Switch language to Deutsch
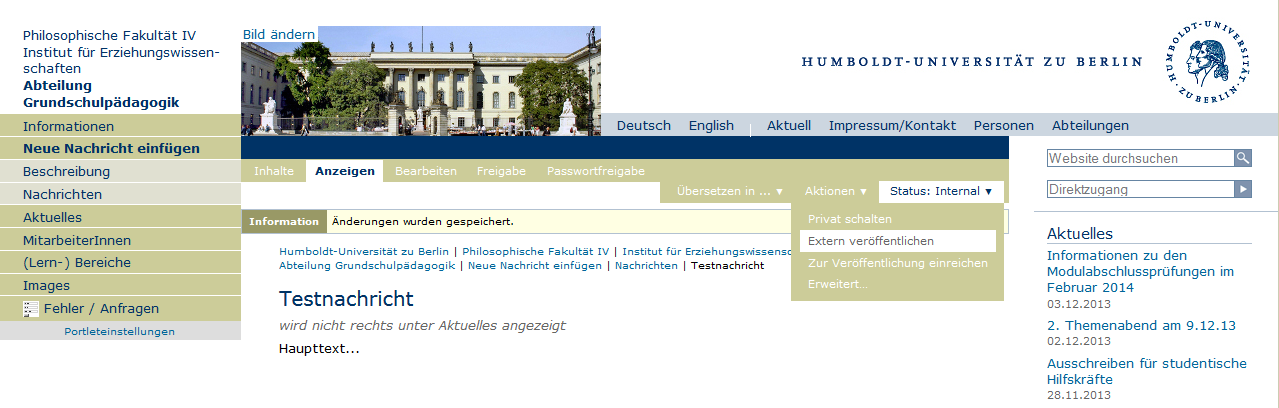This screenshot has width=1279, height=408. (x=644, y=125)
